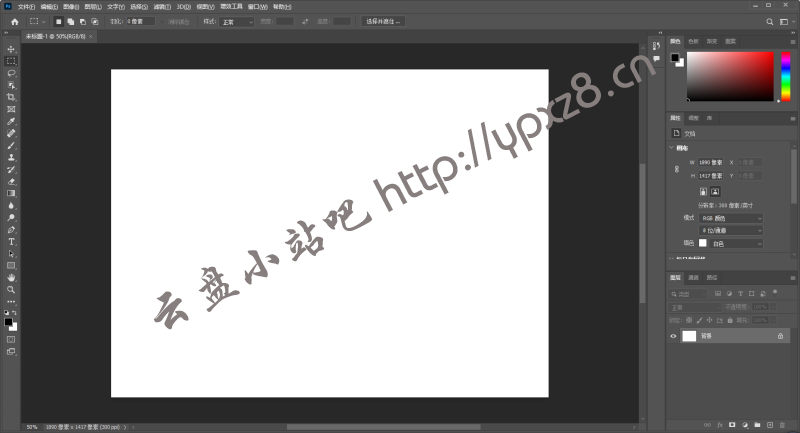Open the Edit Toolbar three-dots menu
This screenshot has width=800, height=433.
pos(11,301)
